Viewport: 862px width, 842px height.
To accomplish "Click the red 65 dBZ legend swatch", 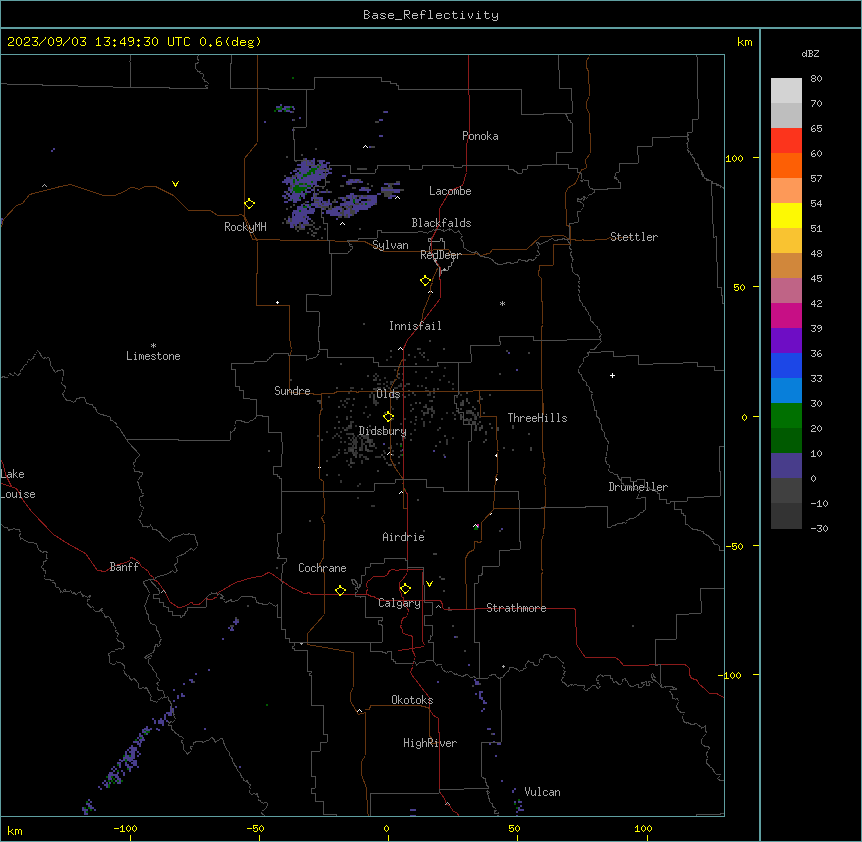I will 786,141.
